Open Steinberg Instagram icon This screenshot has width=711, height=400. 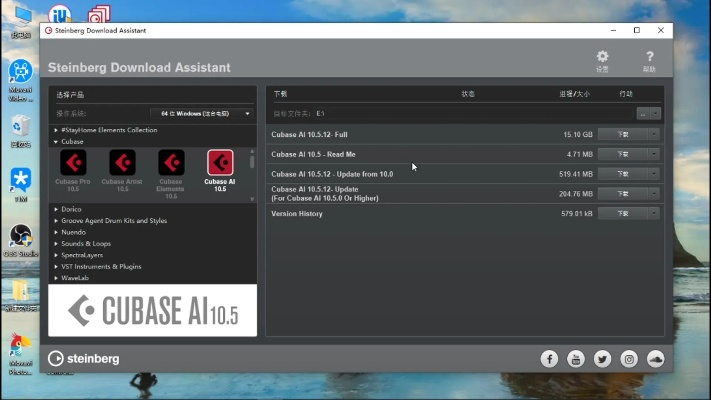coord(629,359)
